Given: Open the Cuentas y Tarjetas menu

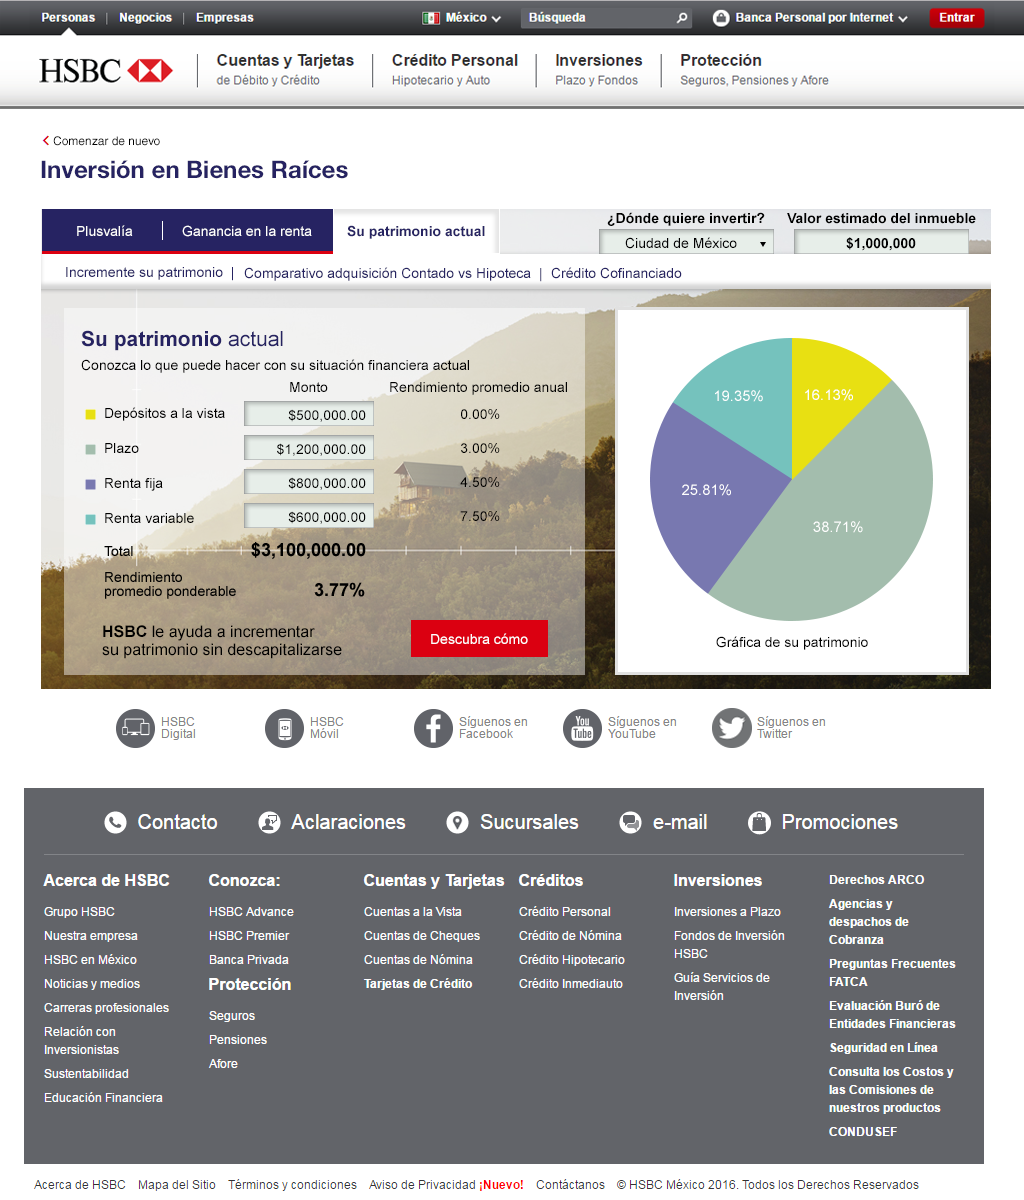Looking at the screenshot, I should click(x=285, y=69).
